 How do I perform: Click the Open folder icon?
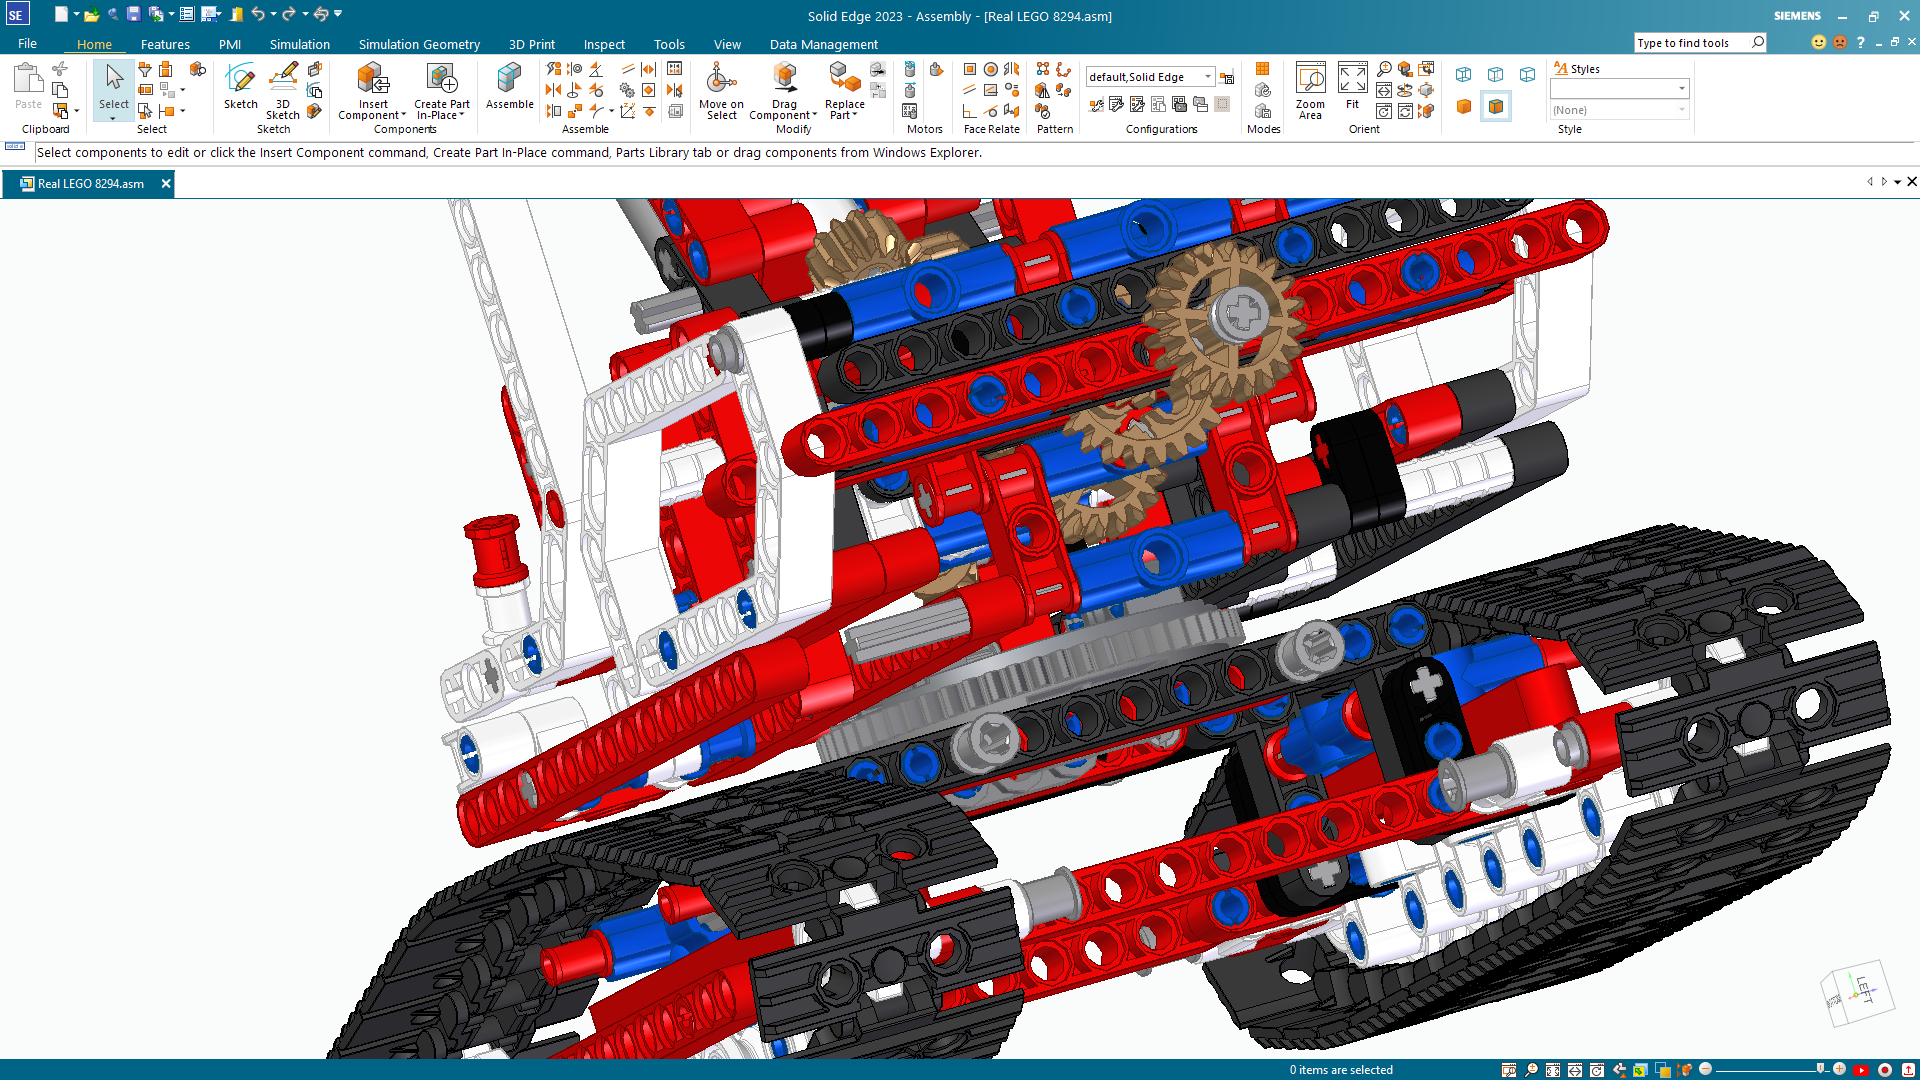click(91, 14)
